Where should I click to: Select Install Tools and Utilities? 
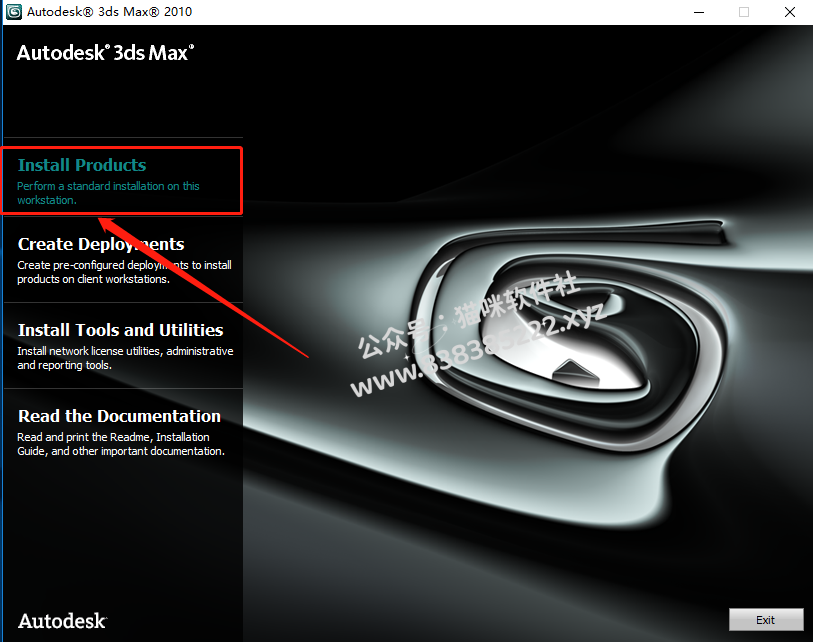point(120,330)
